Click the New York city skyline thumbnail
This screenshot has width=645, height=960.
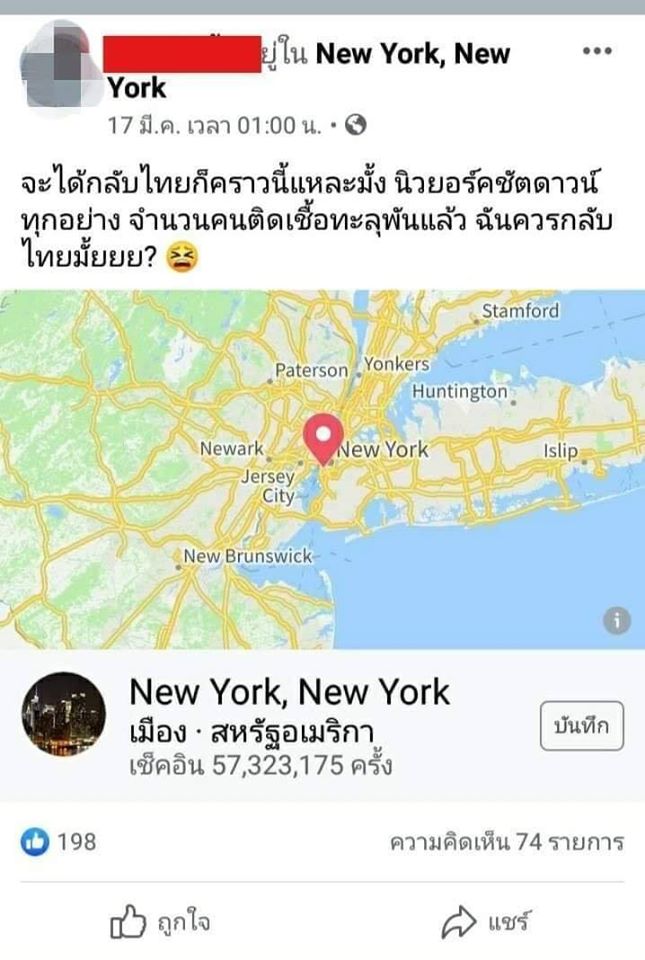click(x=64, y=714)
